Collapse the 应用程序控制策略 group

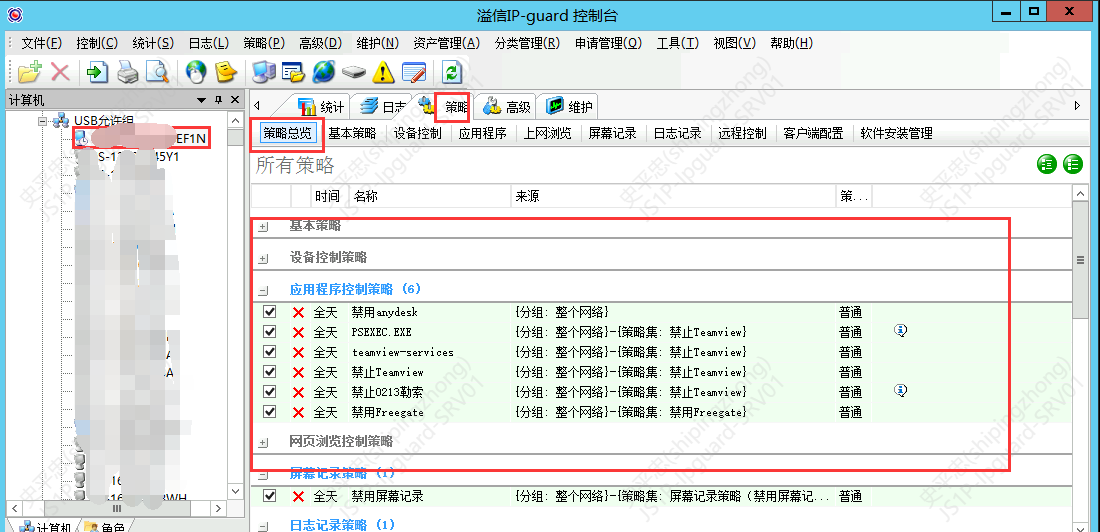(264, 290)
